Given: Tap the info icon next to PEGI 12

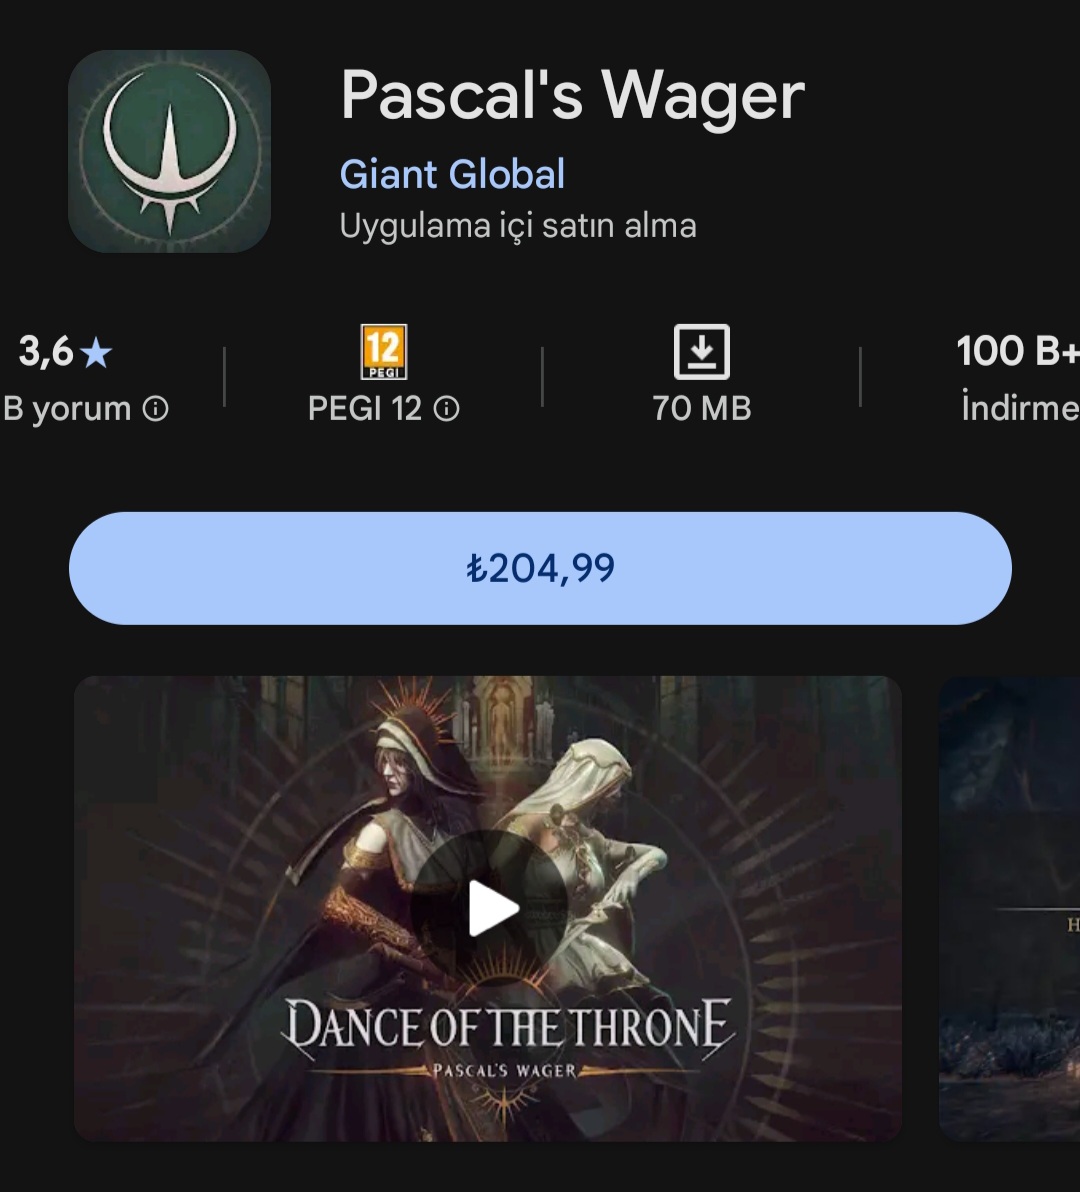Looking at the screenshot, I should (447, 409).
